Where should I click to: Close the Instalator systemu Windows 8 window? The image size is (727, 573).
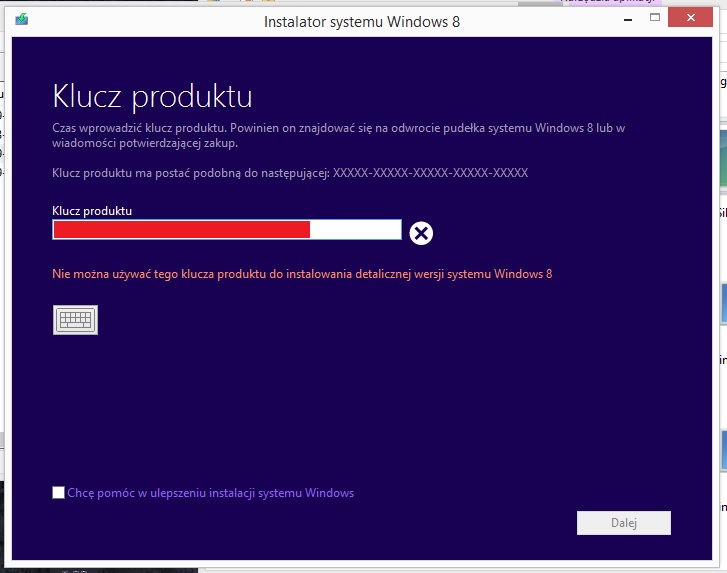690,18
